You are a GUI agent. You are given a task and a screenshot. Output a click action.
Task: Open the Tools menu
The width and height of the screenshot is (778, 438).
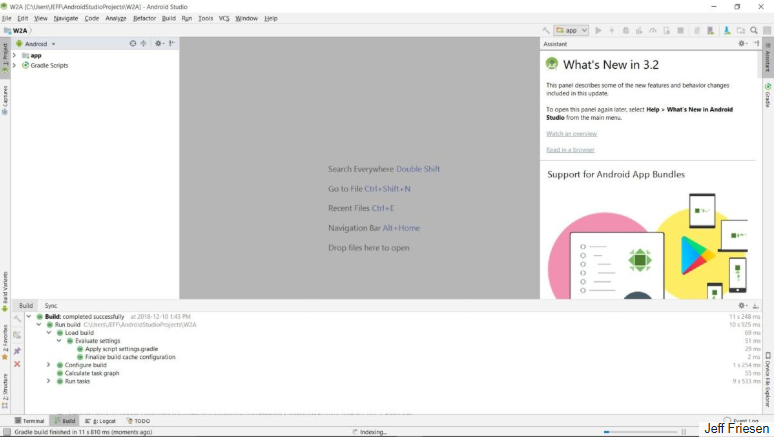coord(205,18)
